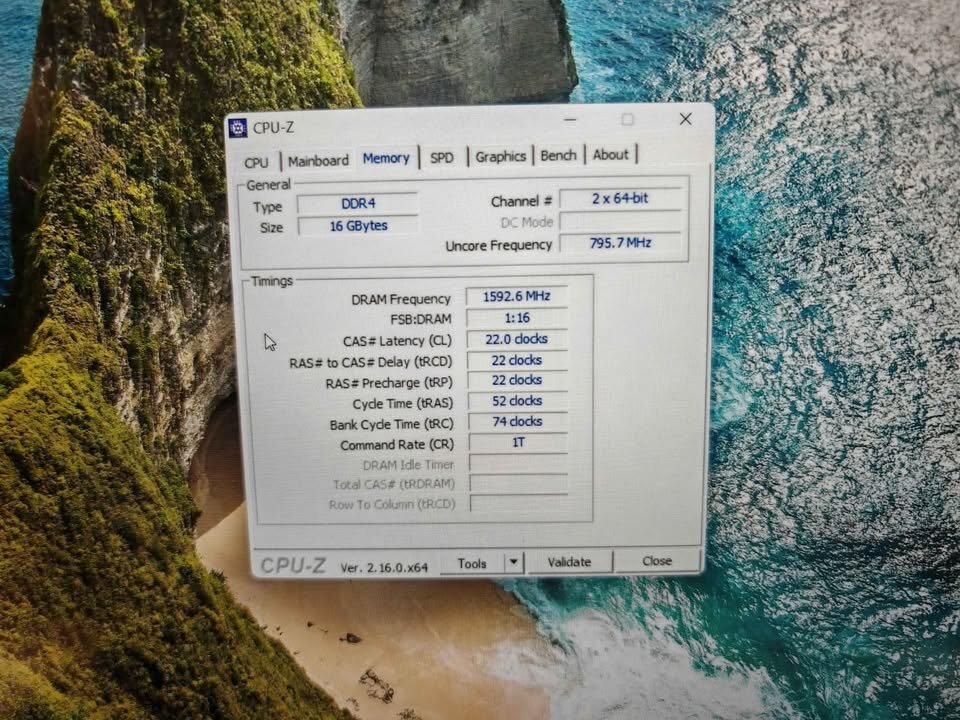
Task: Click the RAS# Precharge (tRP) label
Action: coord(389,383)
